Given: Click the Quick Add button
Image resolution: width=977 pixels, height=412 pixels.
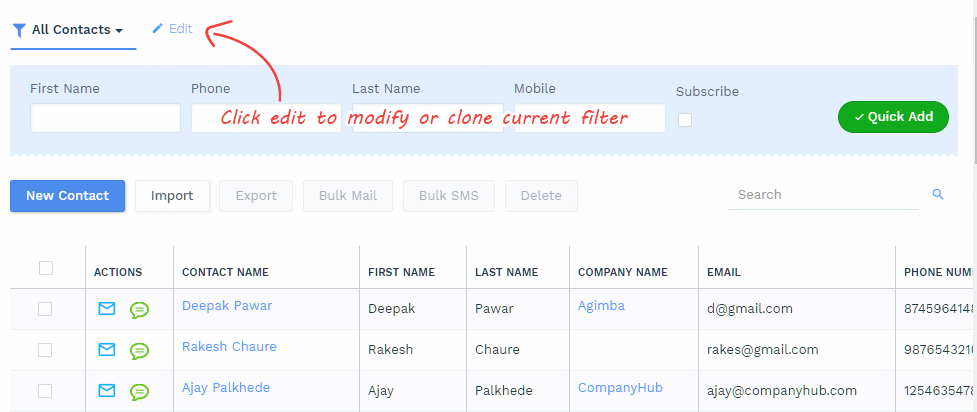Looking at the screenshot, I should pos(893,117).
